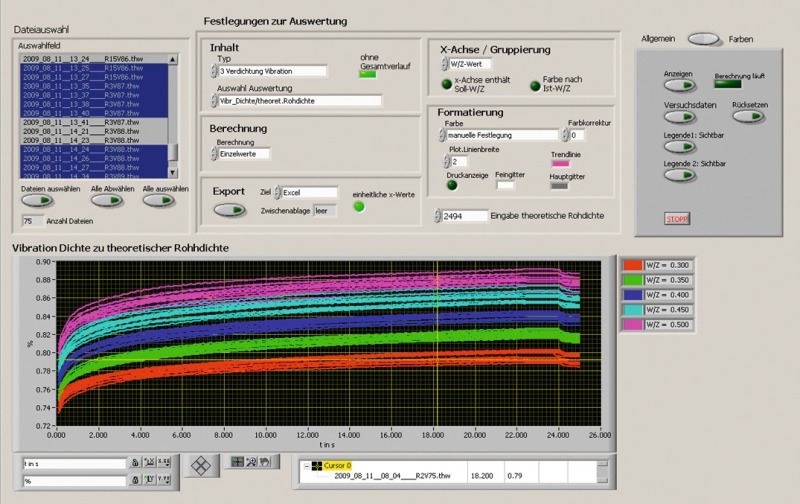Select the hand pan tool

(265, 462)
